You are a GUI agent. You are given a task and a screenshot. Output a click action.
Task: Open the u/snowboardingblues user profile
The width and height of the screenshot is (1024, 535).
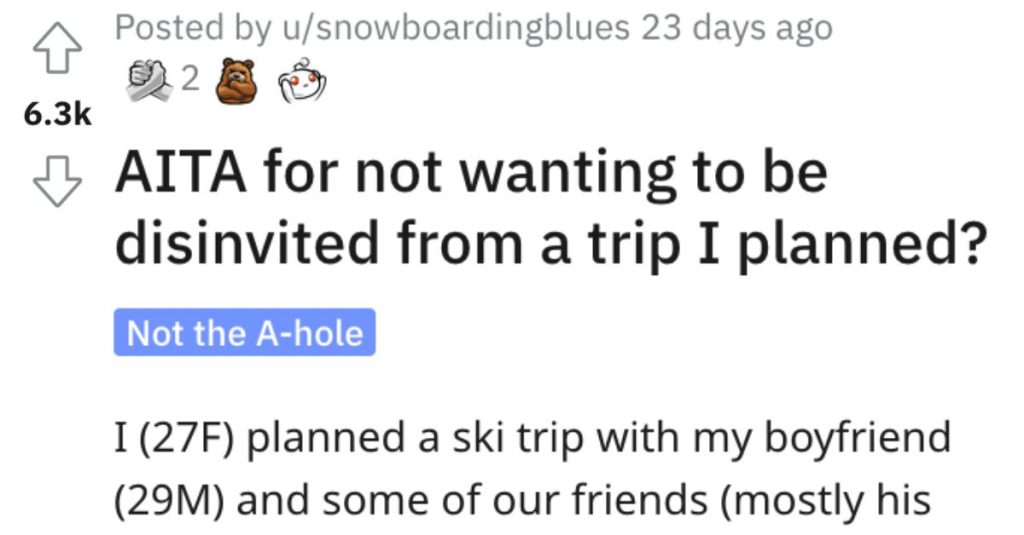tap(456, 28)
